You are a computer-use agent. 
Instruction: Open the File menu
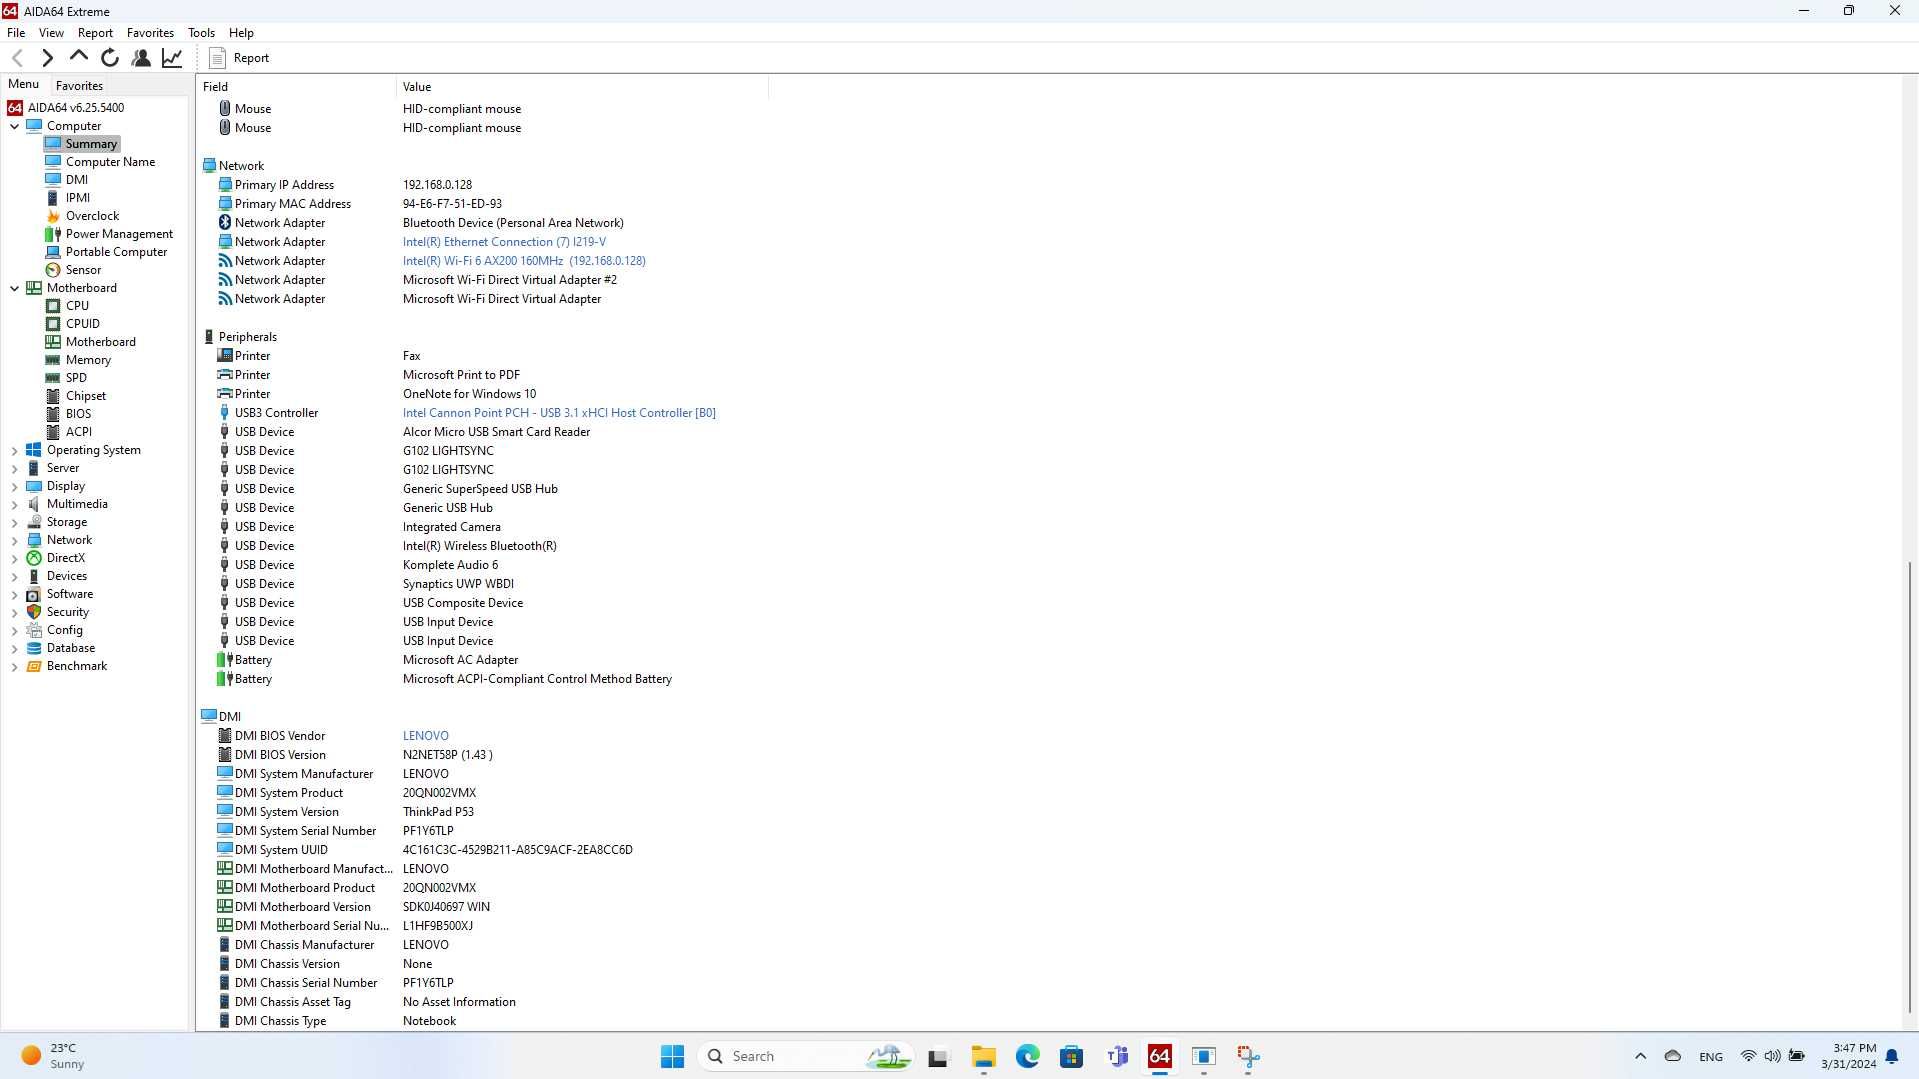pyautogui.click(x=16, y=33)
